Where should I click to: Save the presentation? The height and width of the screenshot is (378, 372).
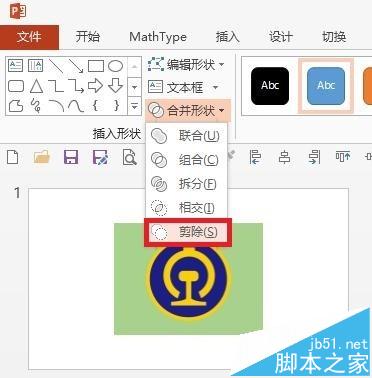coord(71,157)
